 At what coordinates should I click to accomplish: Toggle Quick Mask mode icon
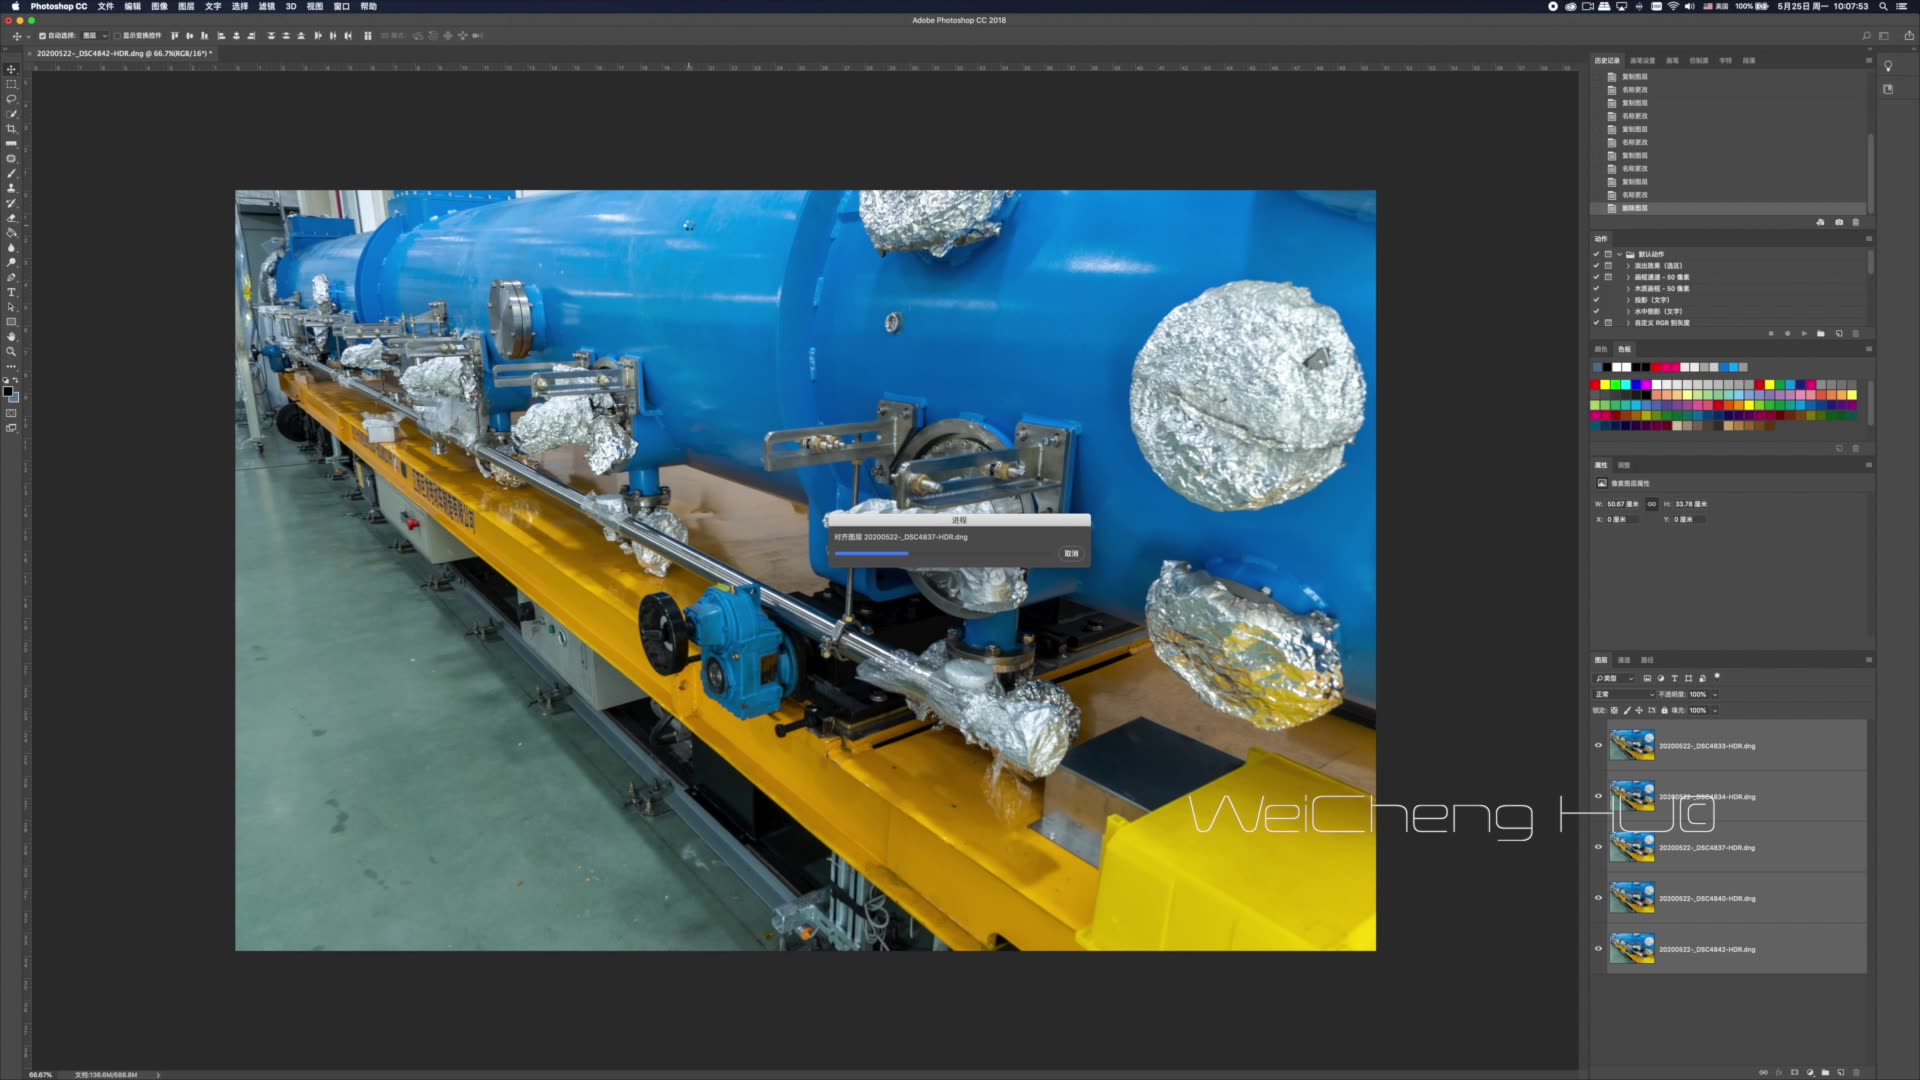click(11, 413)
